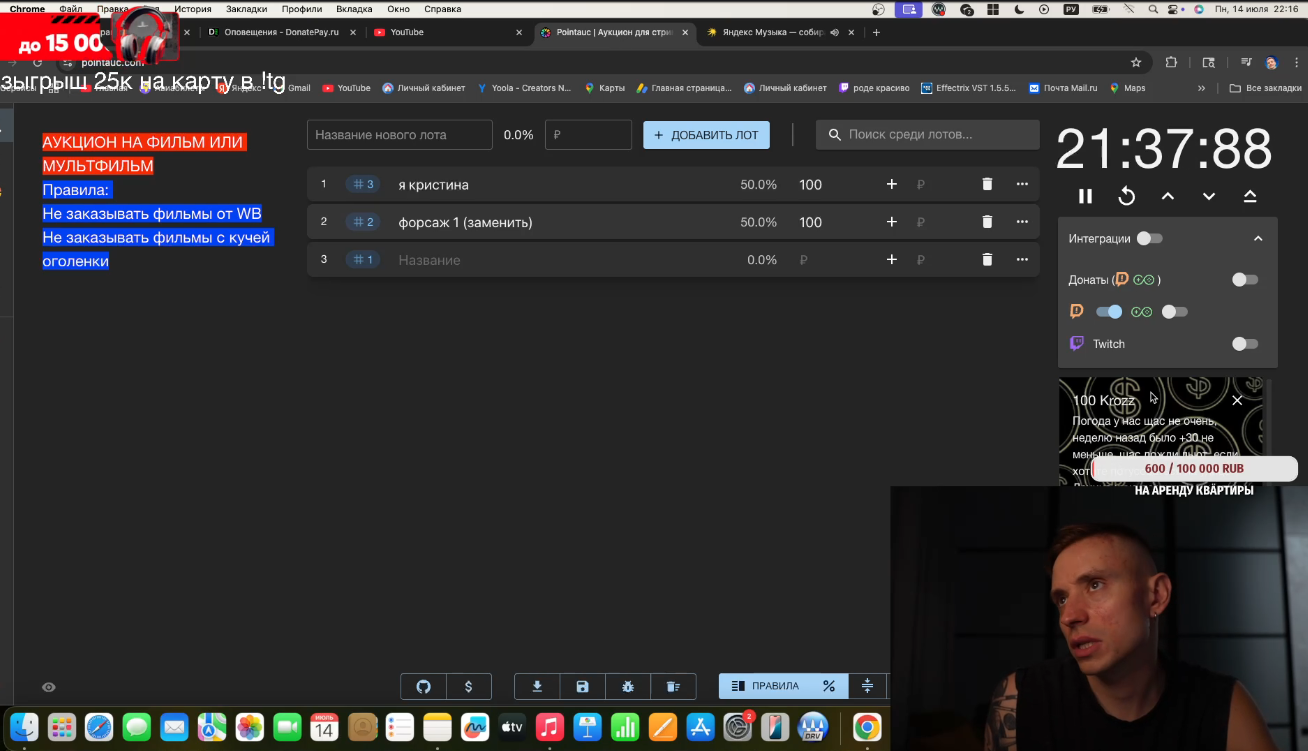
Task: Click the Поиск среди лотов search box
Action: (928, 135)
